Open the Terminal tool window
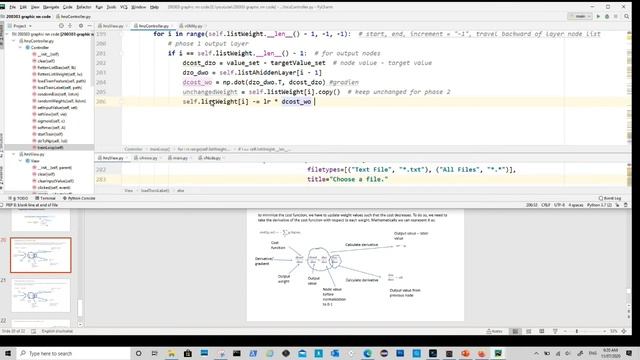Viewport: 640px width, 360px height. (x=45, y=198)
